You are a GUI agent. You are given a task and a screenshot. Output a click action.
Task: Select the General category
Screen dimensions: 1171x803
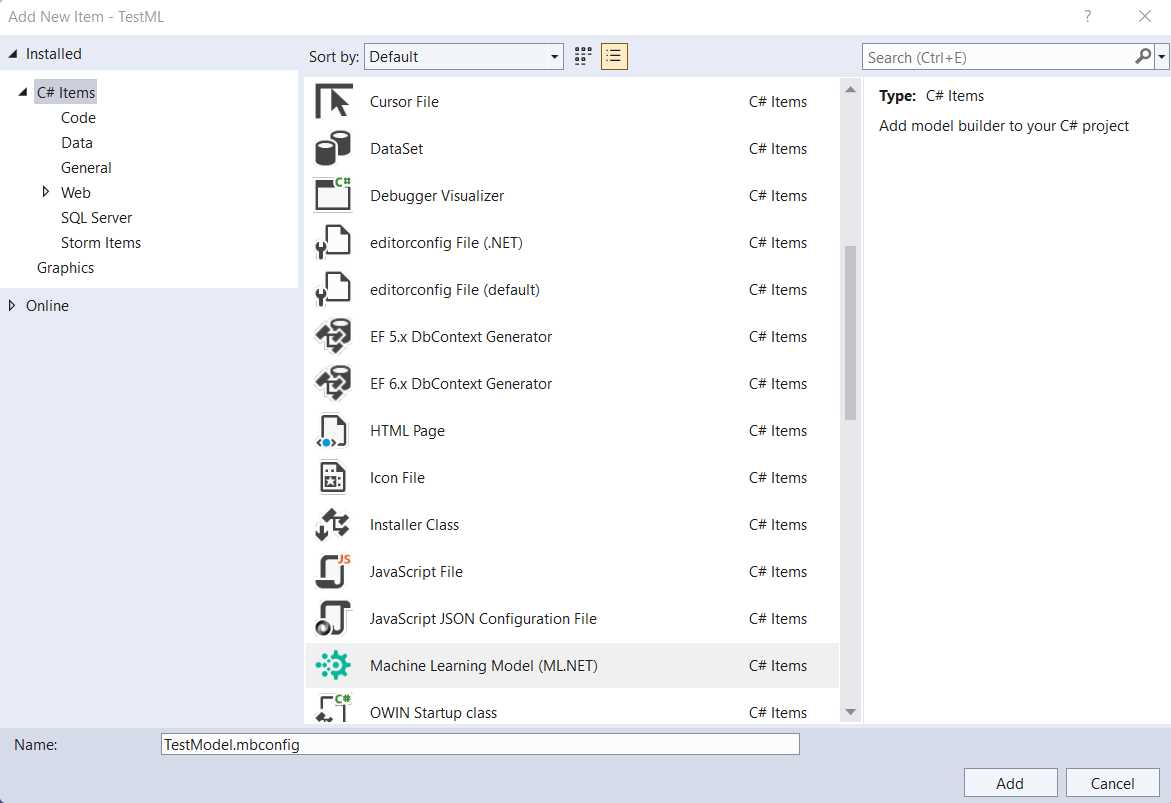click(x=86, y=168)
